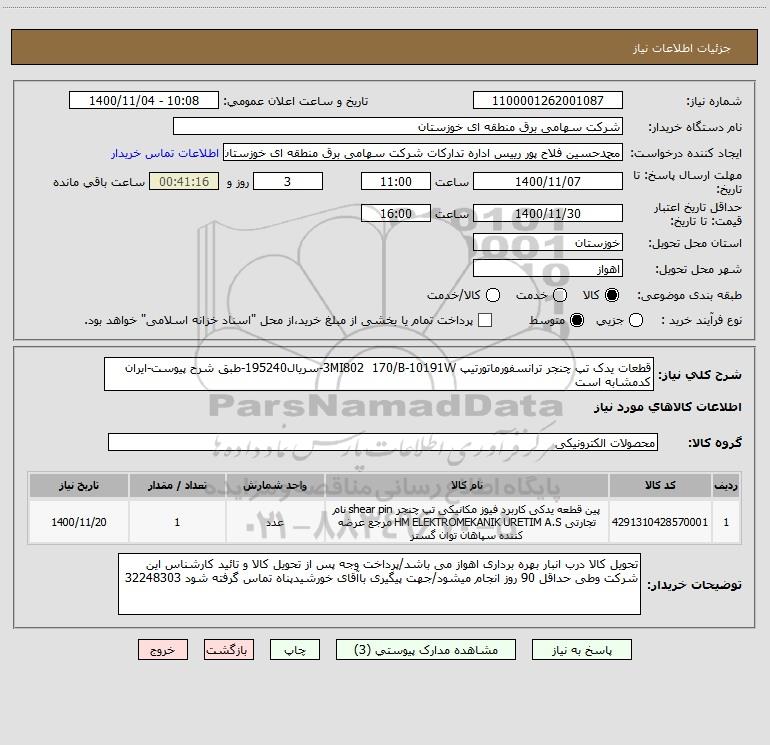Click the 'تعداد / مقدار' column header
The width and height of the screenshot is (770, 745).
[x=177, y=486]
